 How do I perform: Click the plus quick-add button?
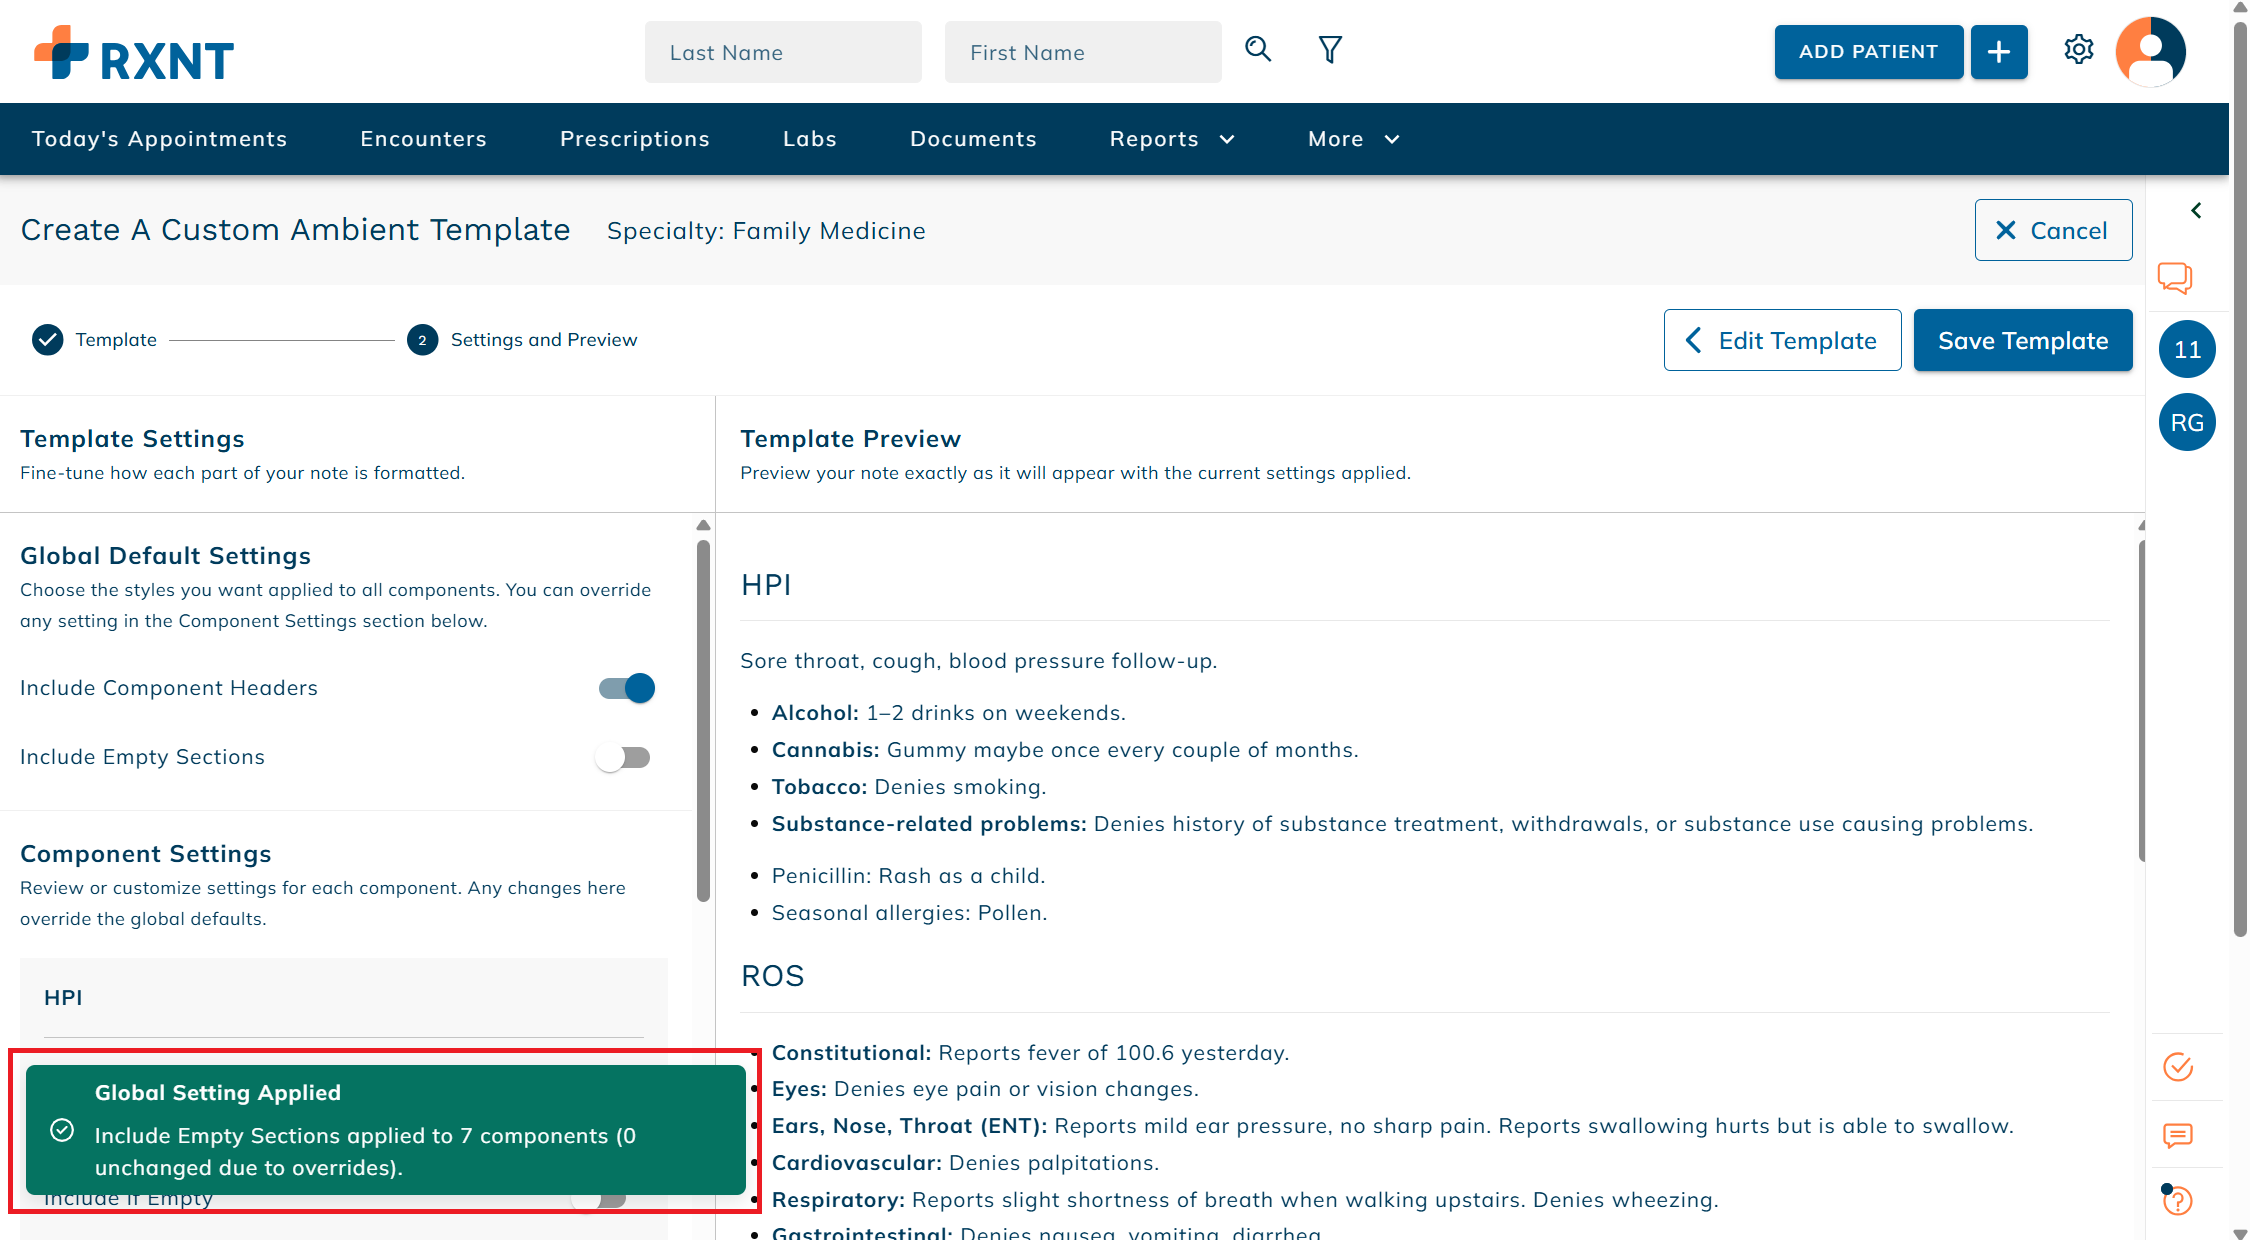pyautogui.click(x=1998, y=52)
